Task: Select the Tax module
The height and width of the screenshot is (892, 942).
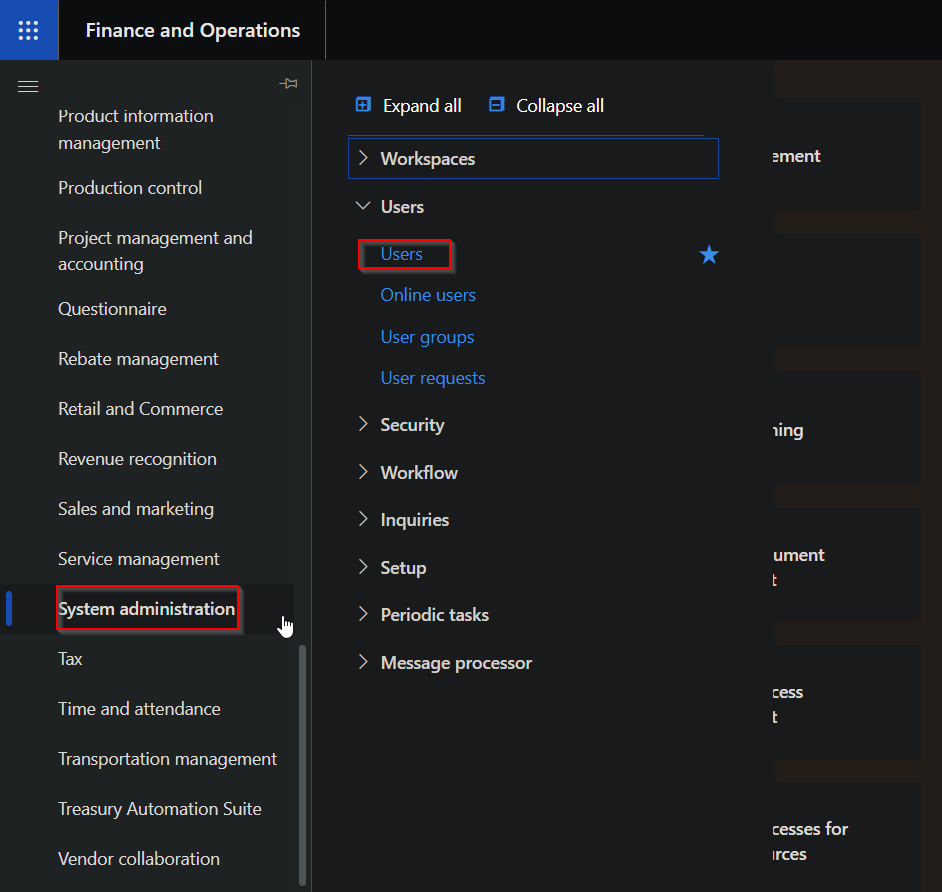Action: click(x=70, y=659)
